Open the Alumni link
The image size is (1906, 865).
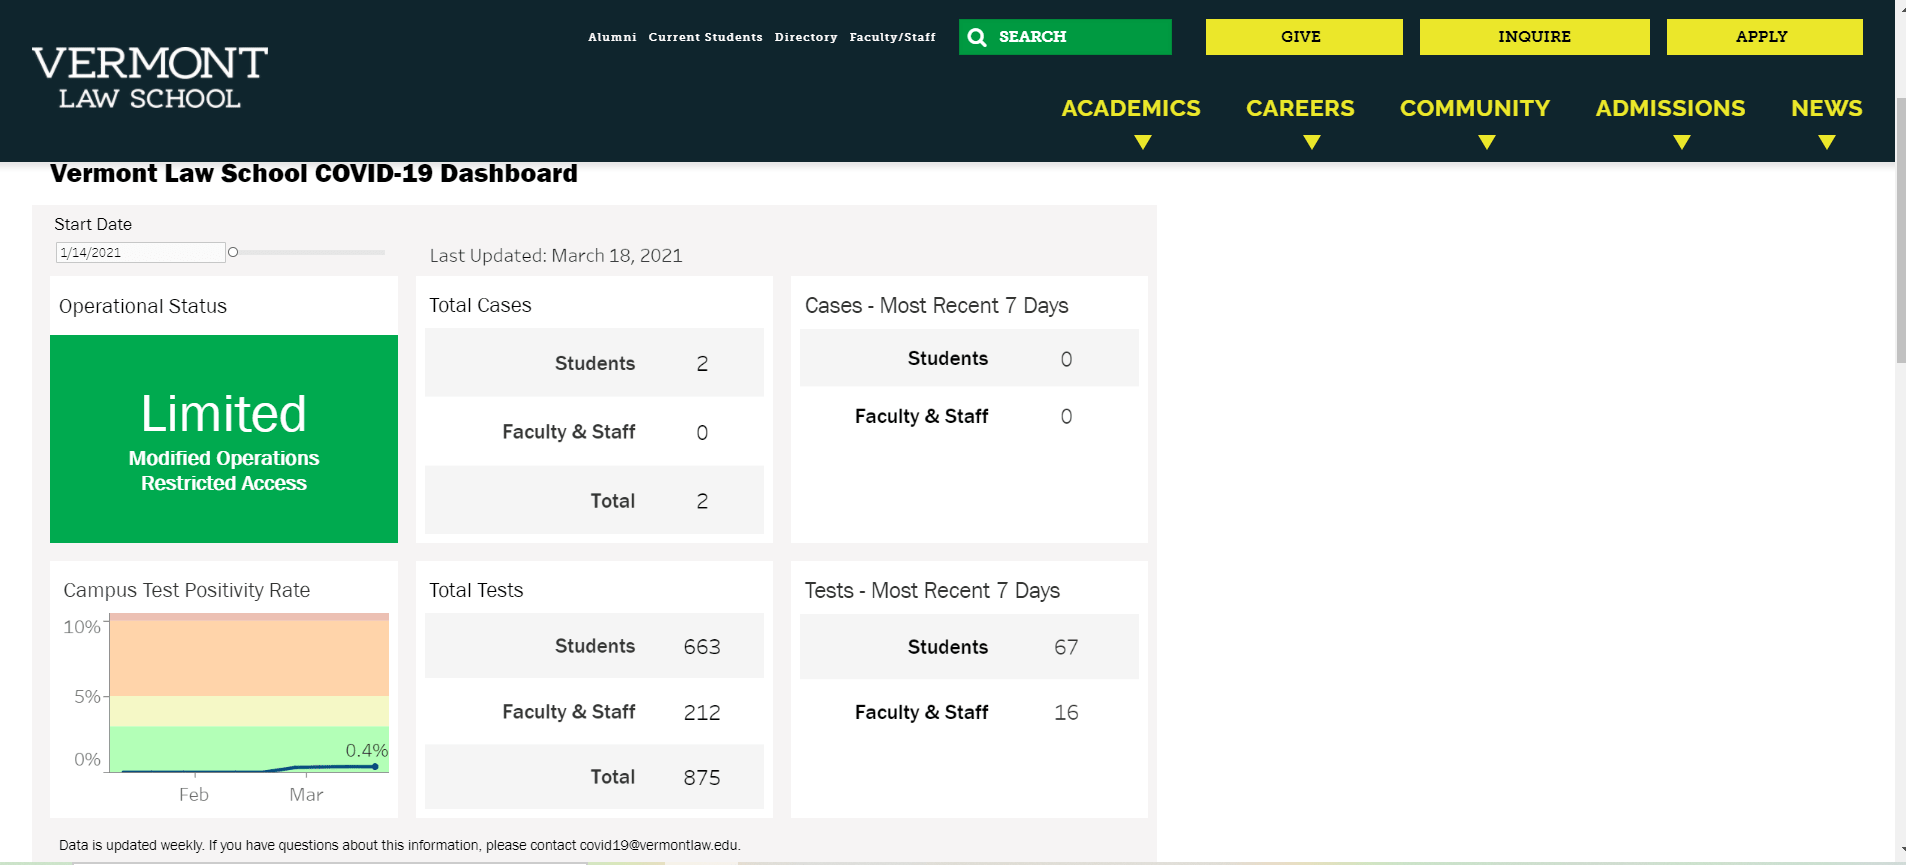click(612, 37)
